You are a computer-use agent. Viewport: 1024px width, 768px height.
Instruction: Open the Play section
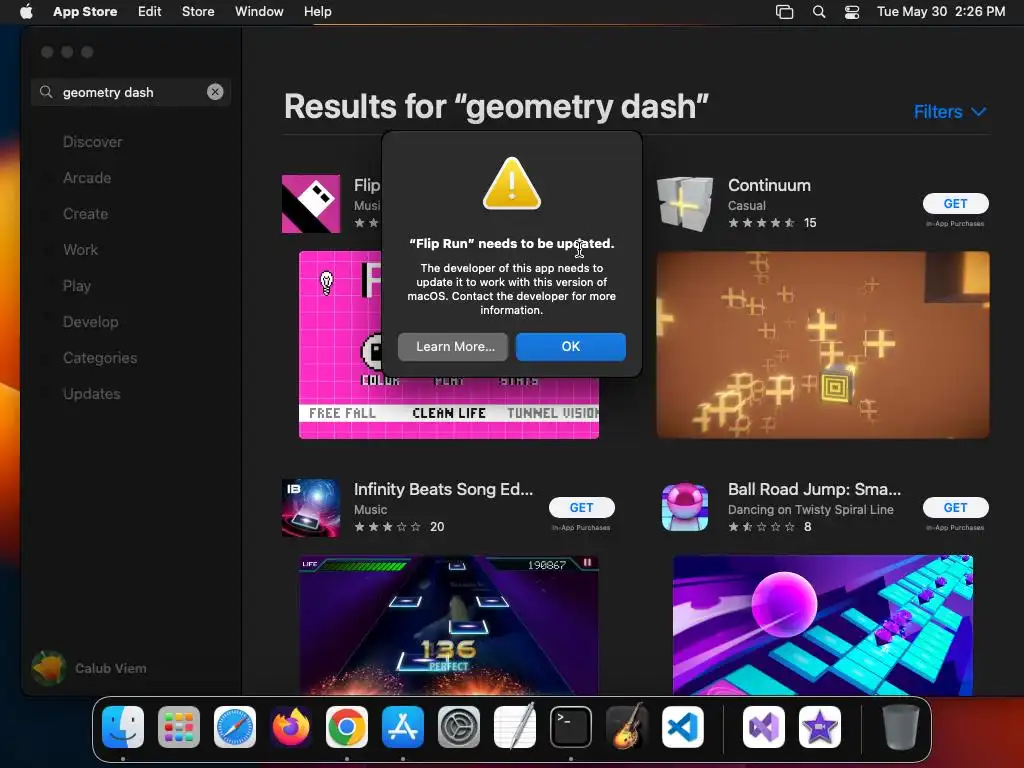click(x=76, y=285)
